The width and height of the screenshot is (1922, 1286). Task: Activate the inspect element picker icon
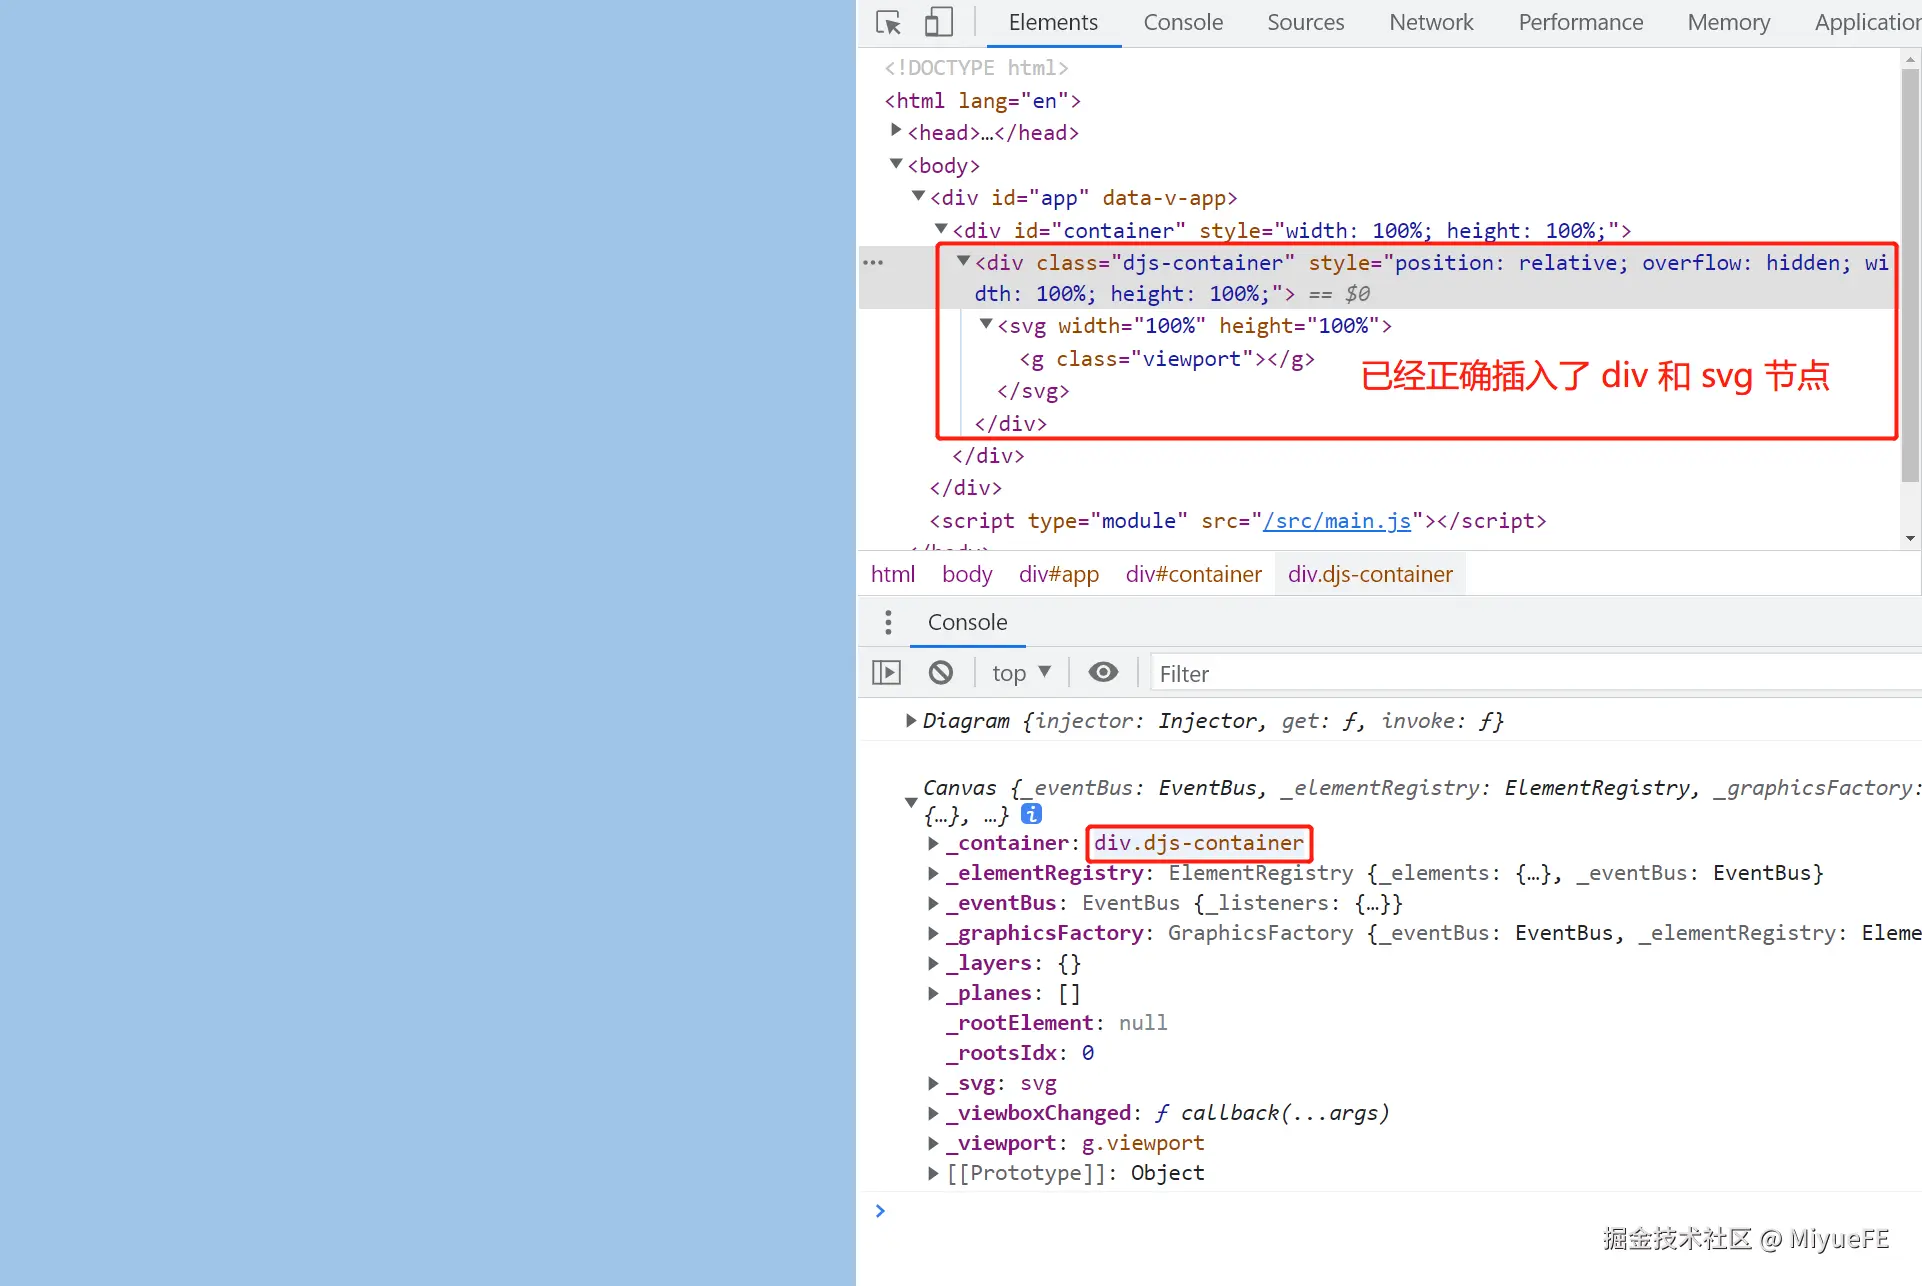click(888, 22)
